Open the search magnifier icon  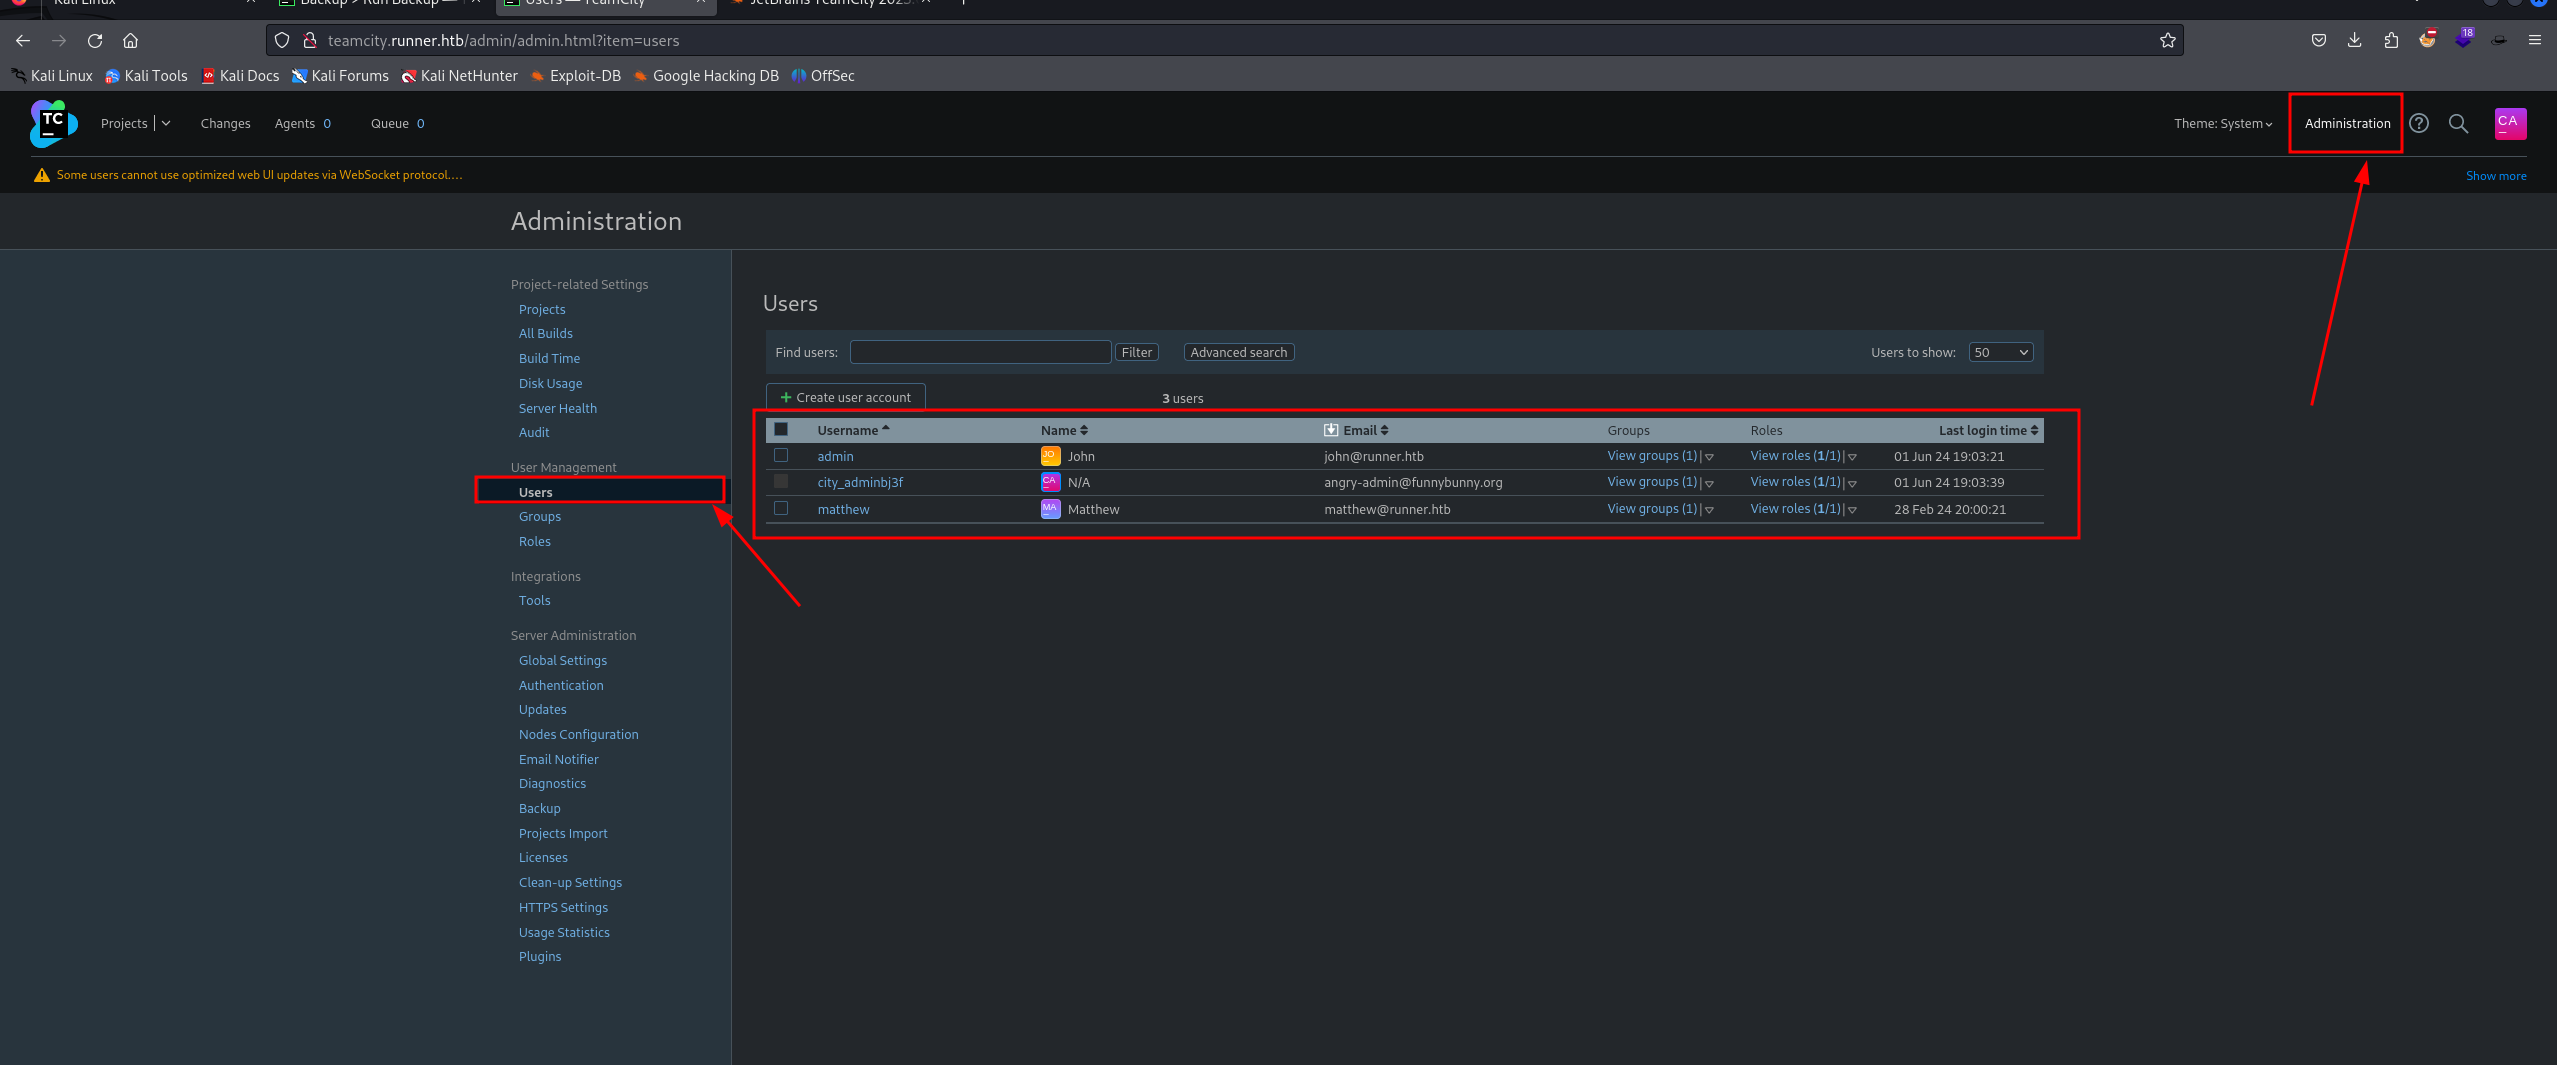click(2458, 124)
